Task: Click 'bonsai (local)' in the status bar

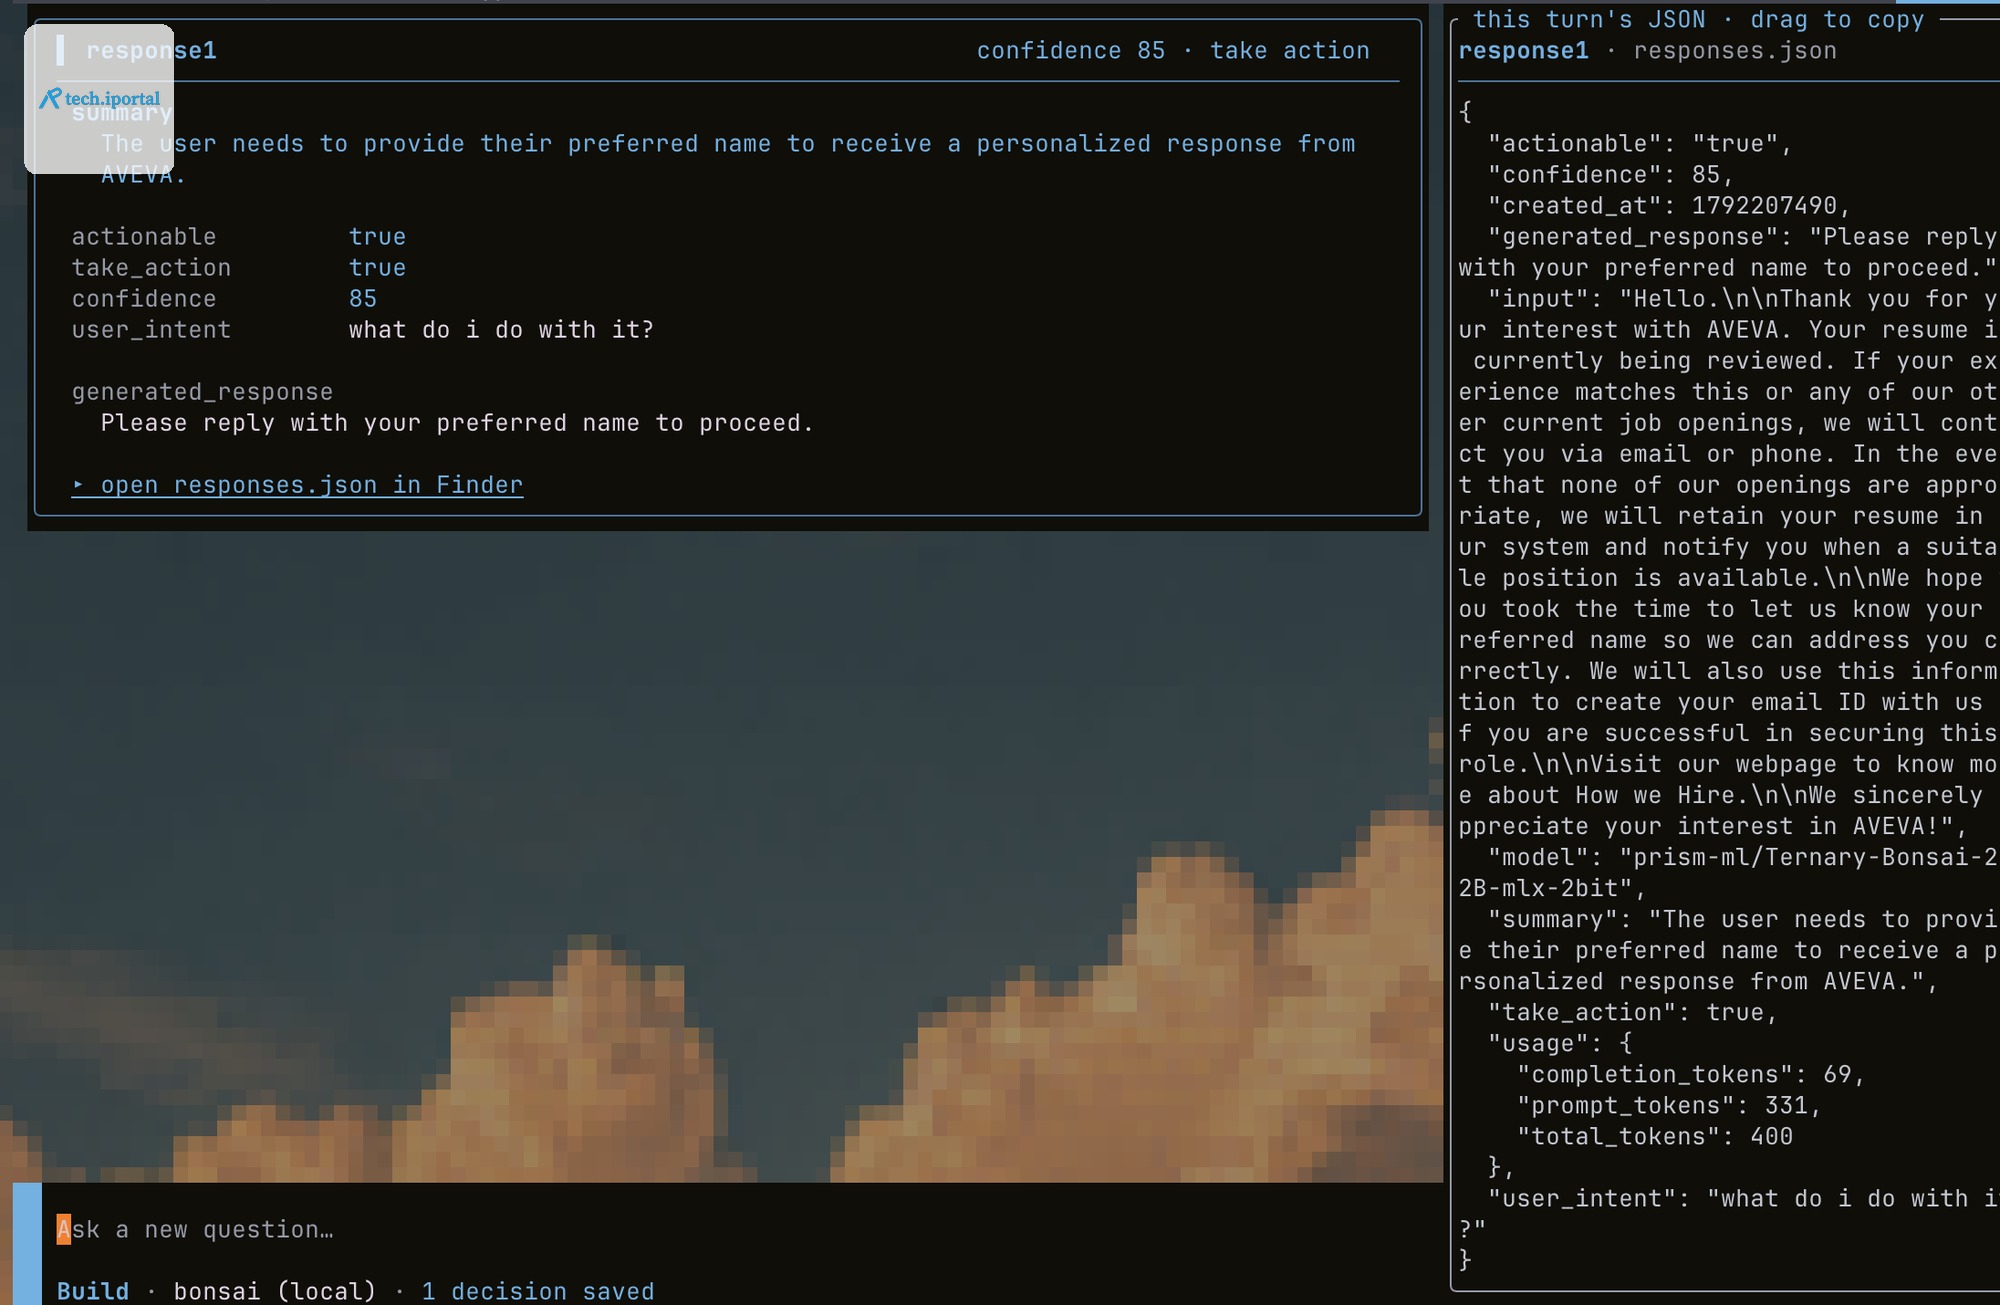Action: 275,1291
